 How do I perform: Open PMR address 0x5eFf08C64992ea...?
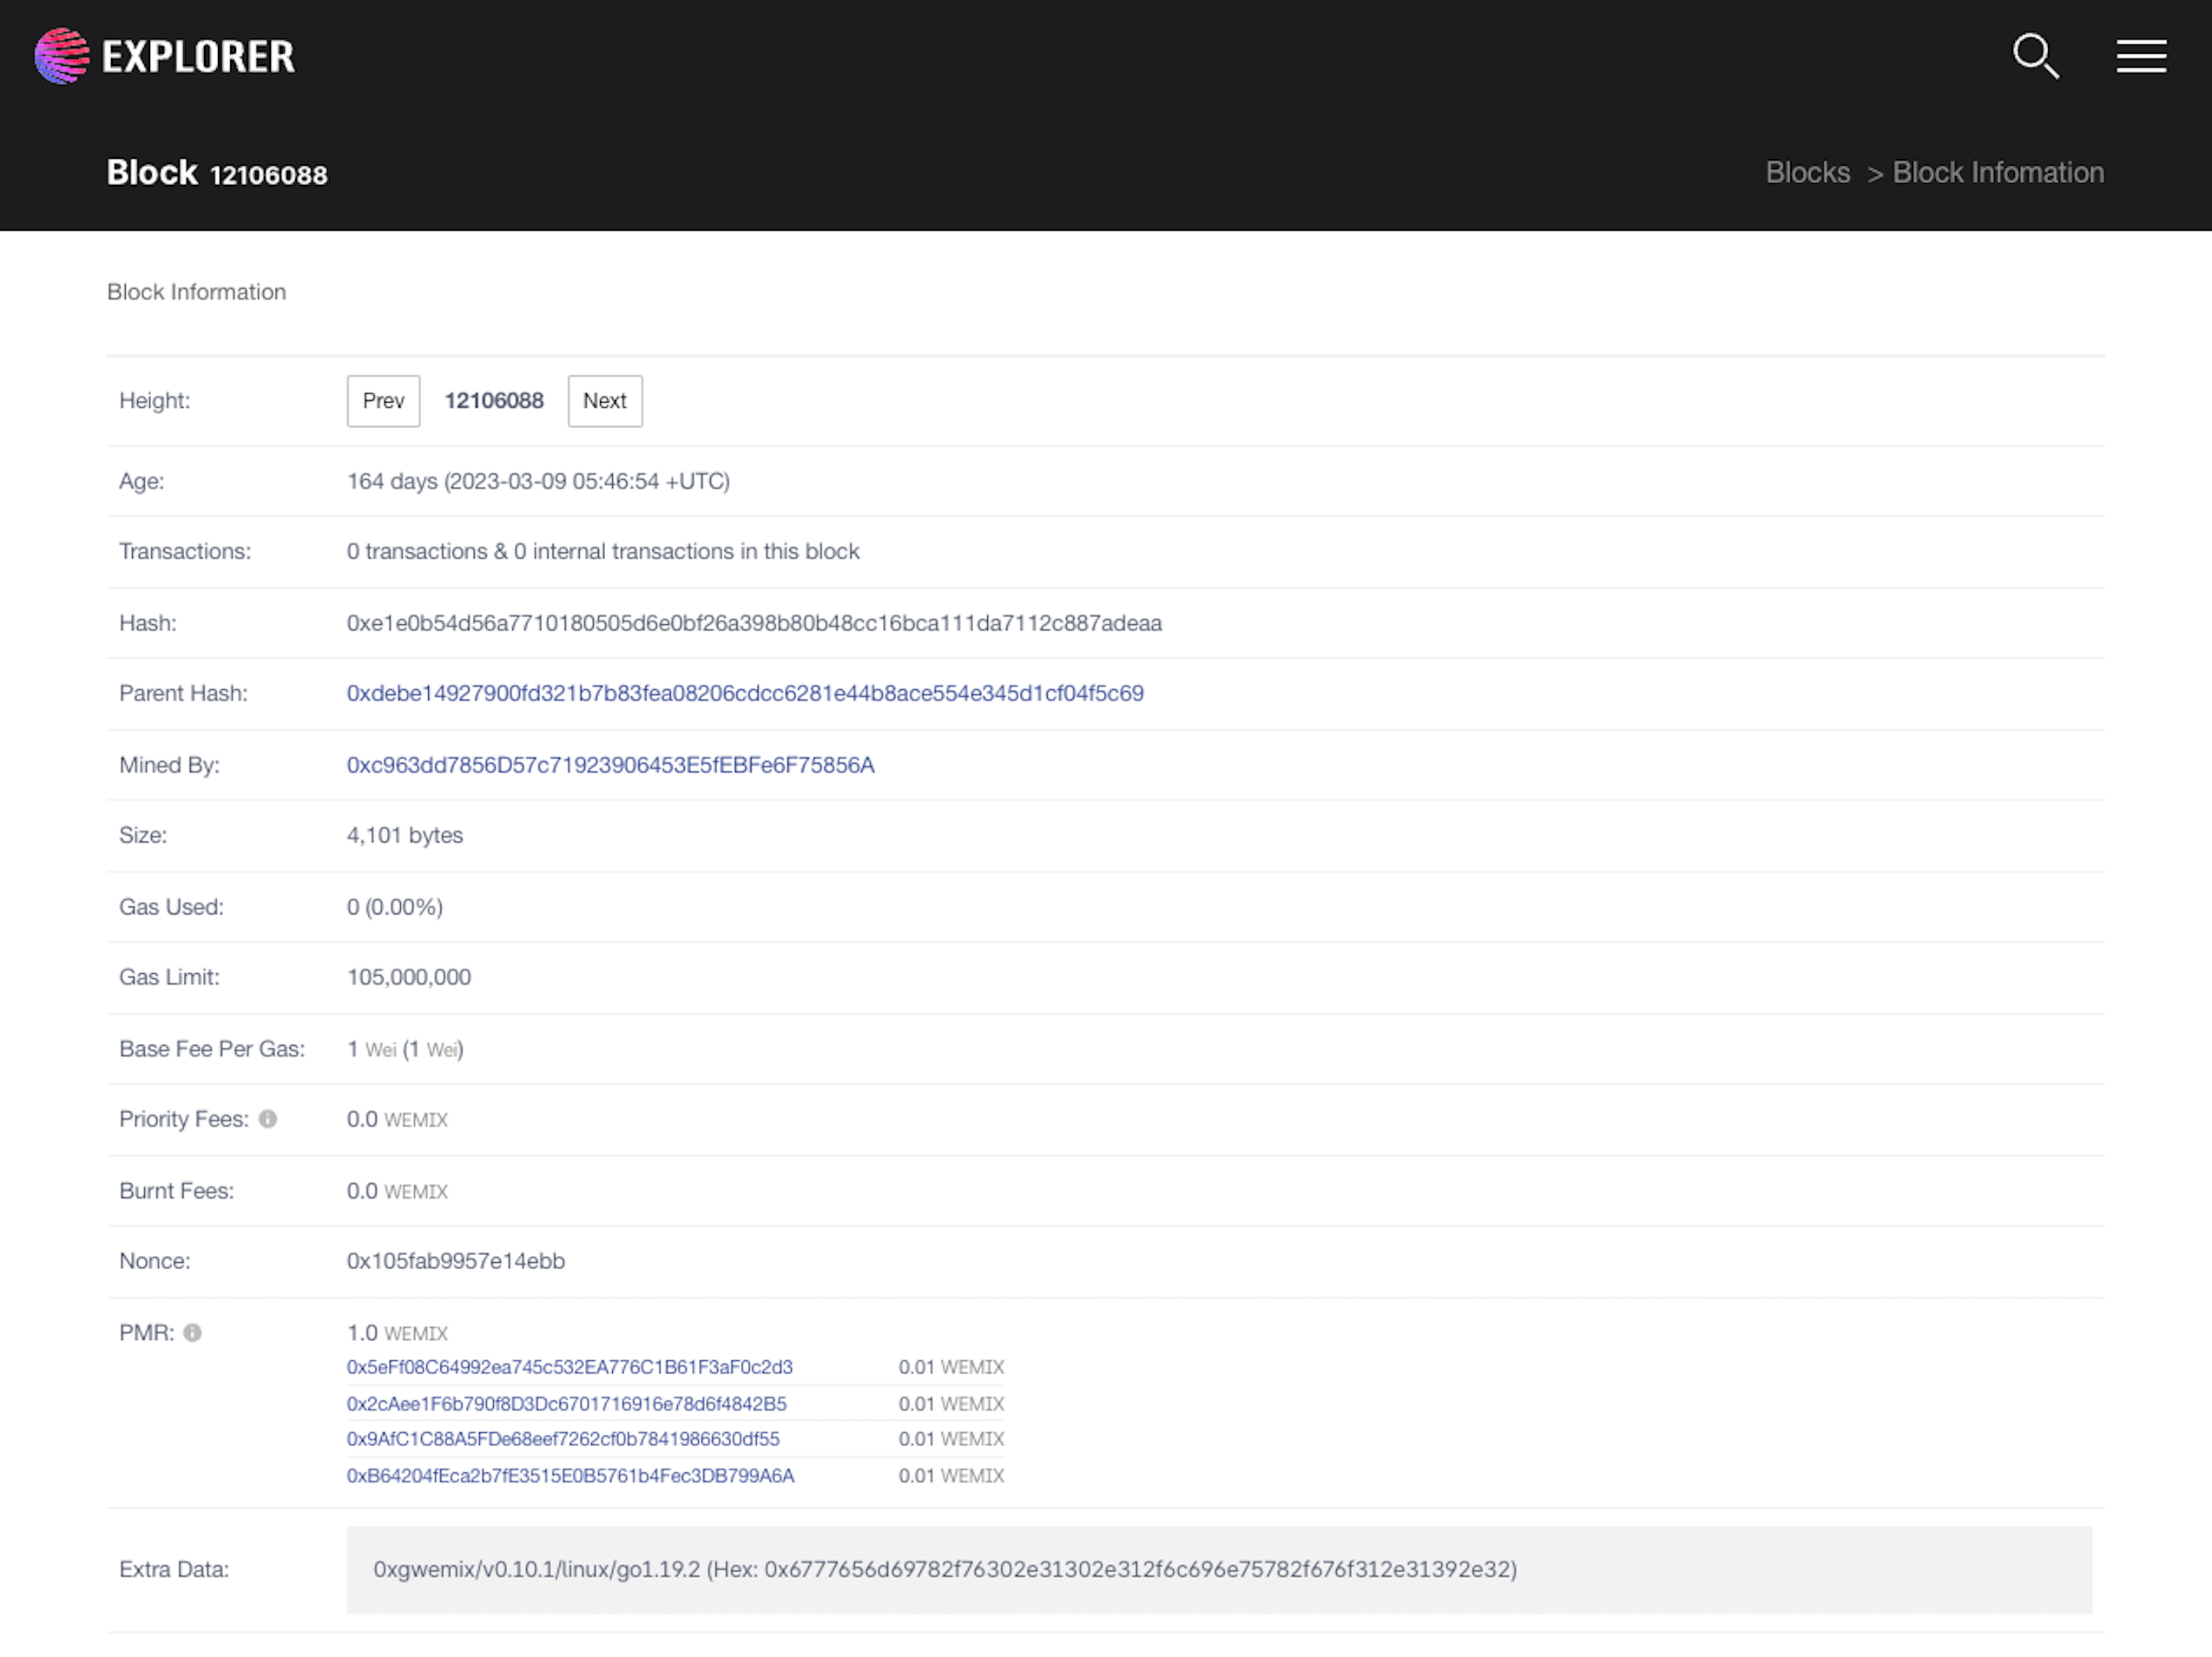[569, 1367]
